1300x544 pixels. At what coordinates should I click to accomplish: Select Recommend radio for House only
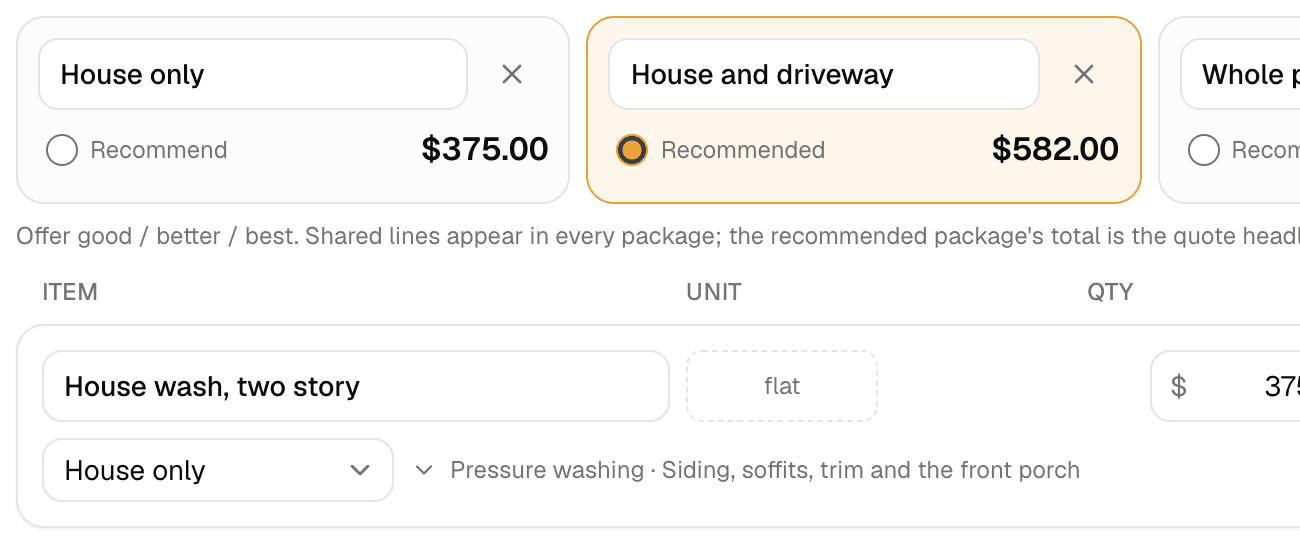point(62,150)
